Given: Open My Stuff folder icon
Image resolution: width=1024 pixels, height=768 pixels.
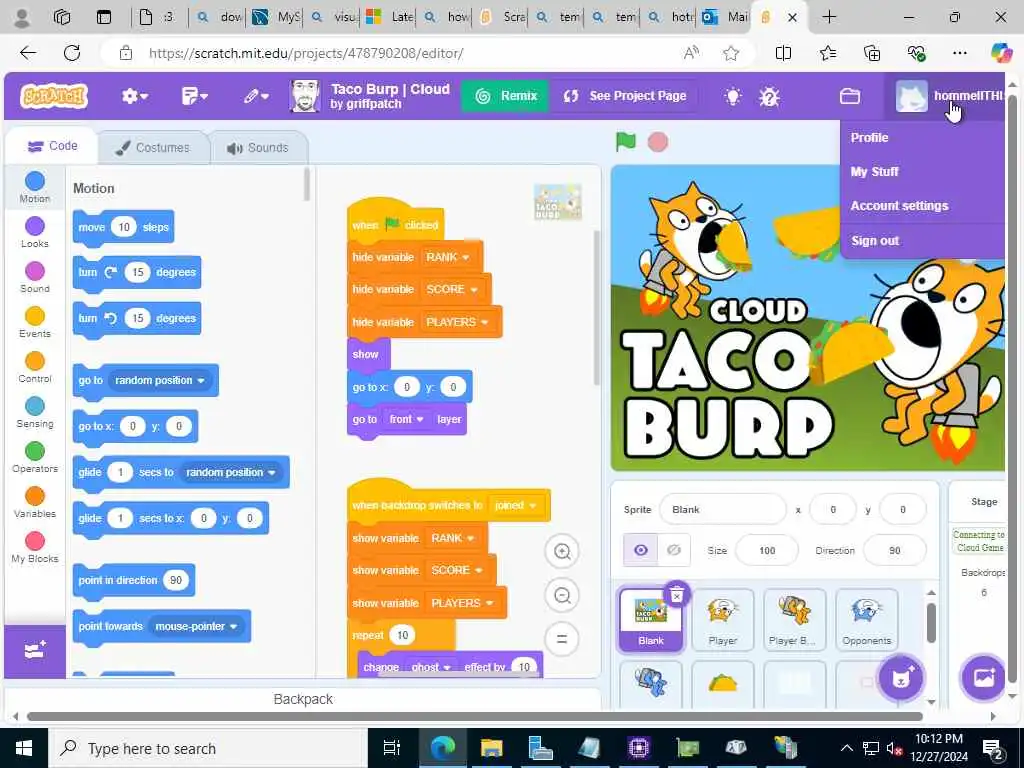Looking at the screenshot, I should (x=850, y=97).
